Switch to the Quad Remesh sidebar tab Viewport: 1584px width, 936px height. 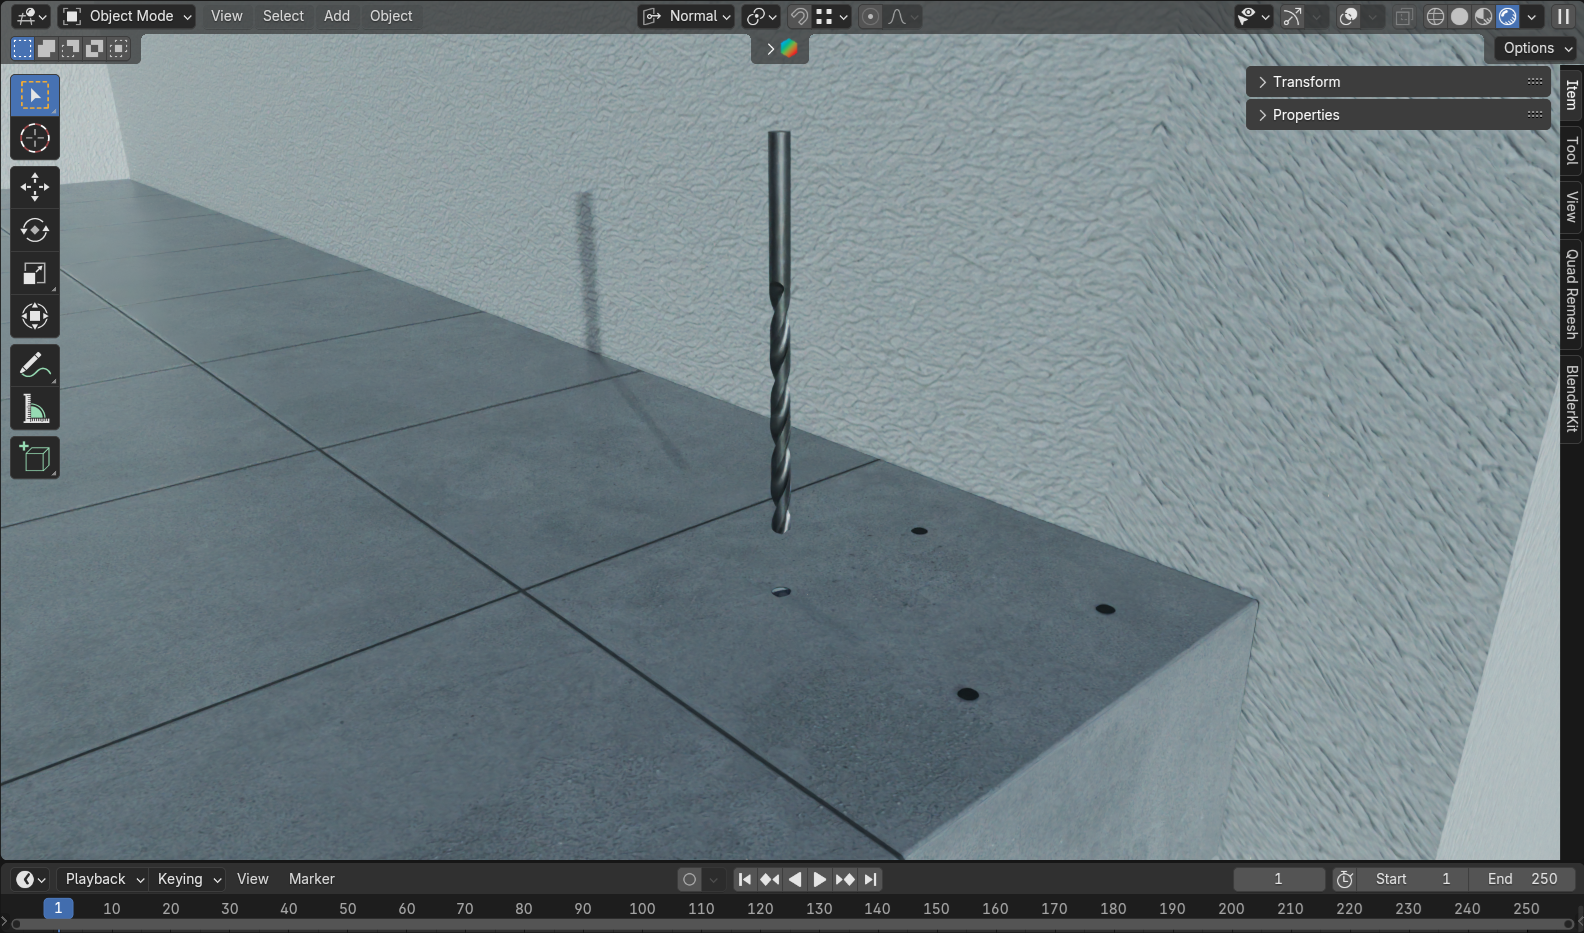(1572, 294)
